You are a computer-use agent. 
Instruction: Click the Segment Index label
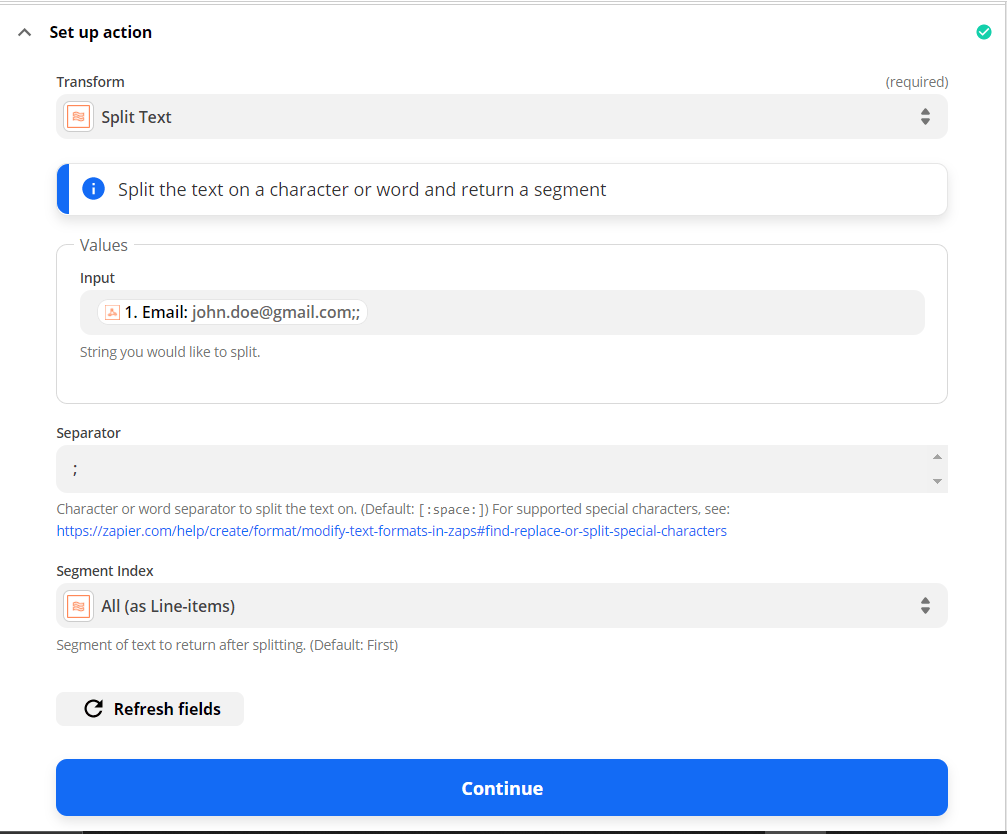pos(105,571)
